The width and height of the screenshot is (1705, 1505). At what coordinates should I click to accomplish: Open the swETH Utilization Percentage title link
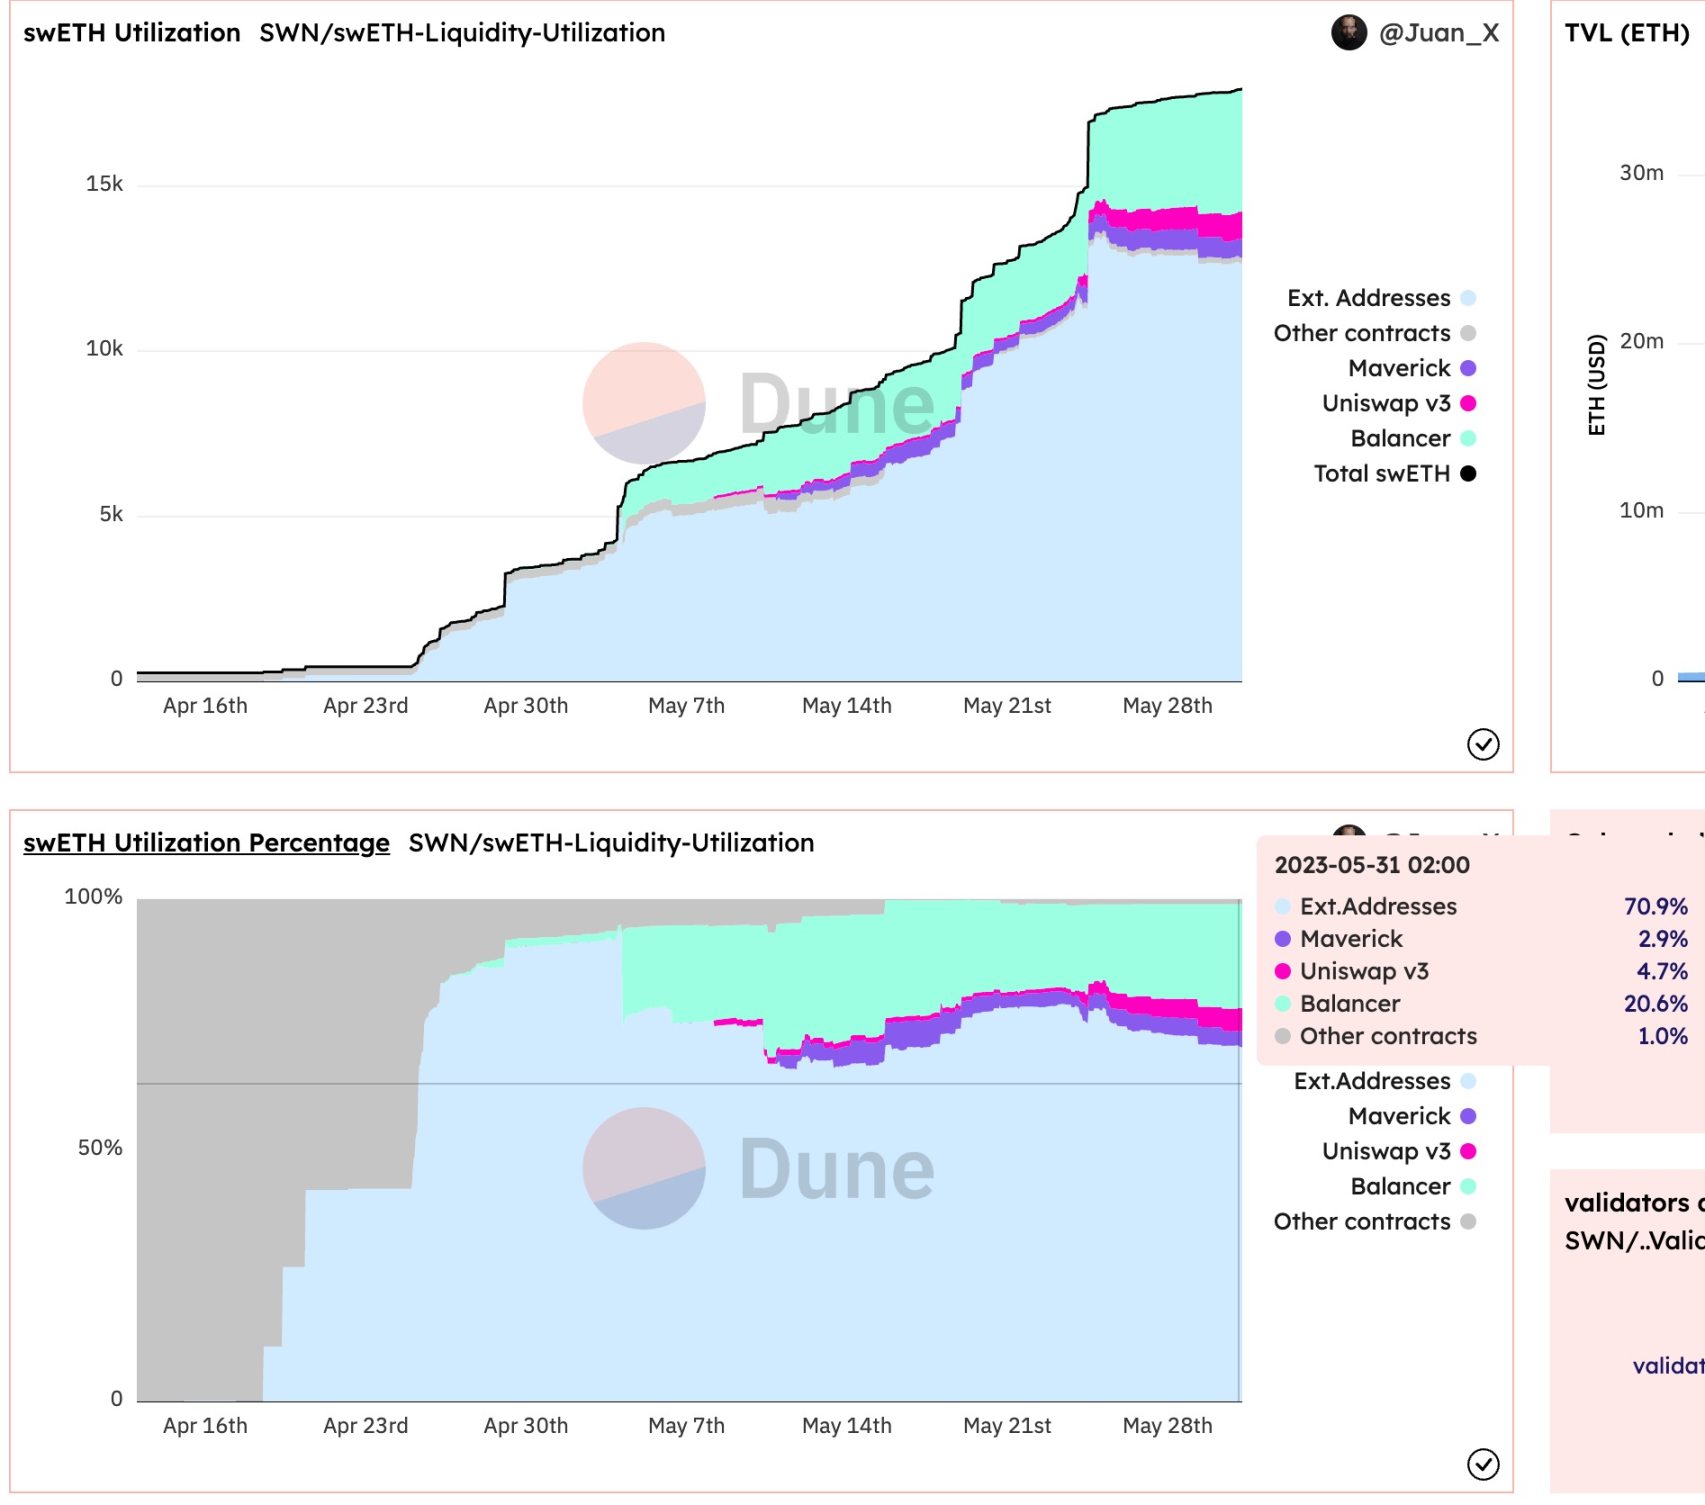[206, 843]
